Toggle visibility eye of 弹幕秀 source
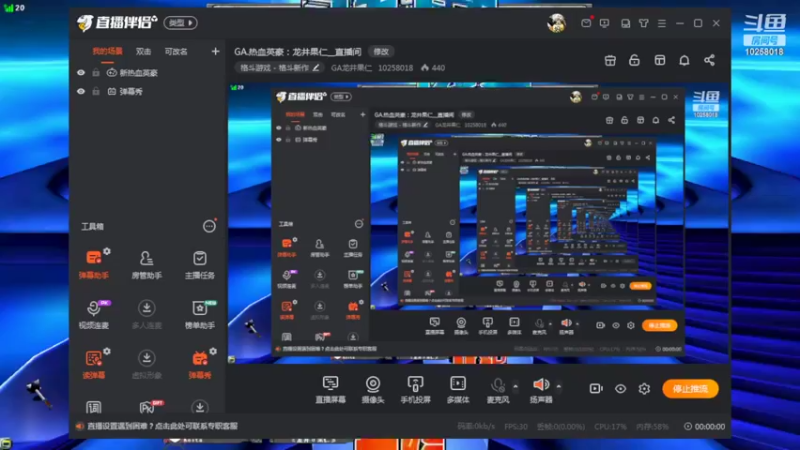 point(81,91)
